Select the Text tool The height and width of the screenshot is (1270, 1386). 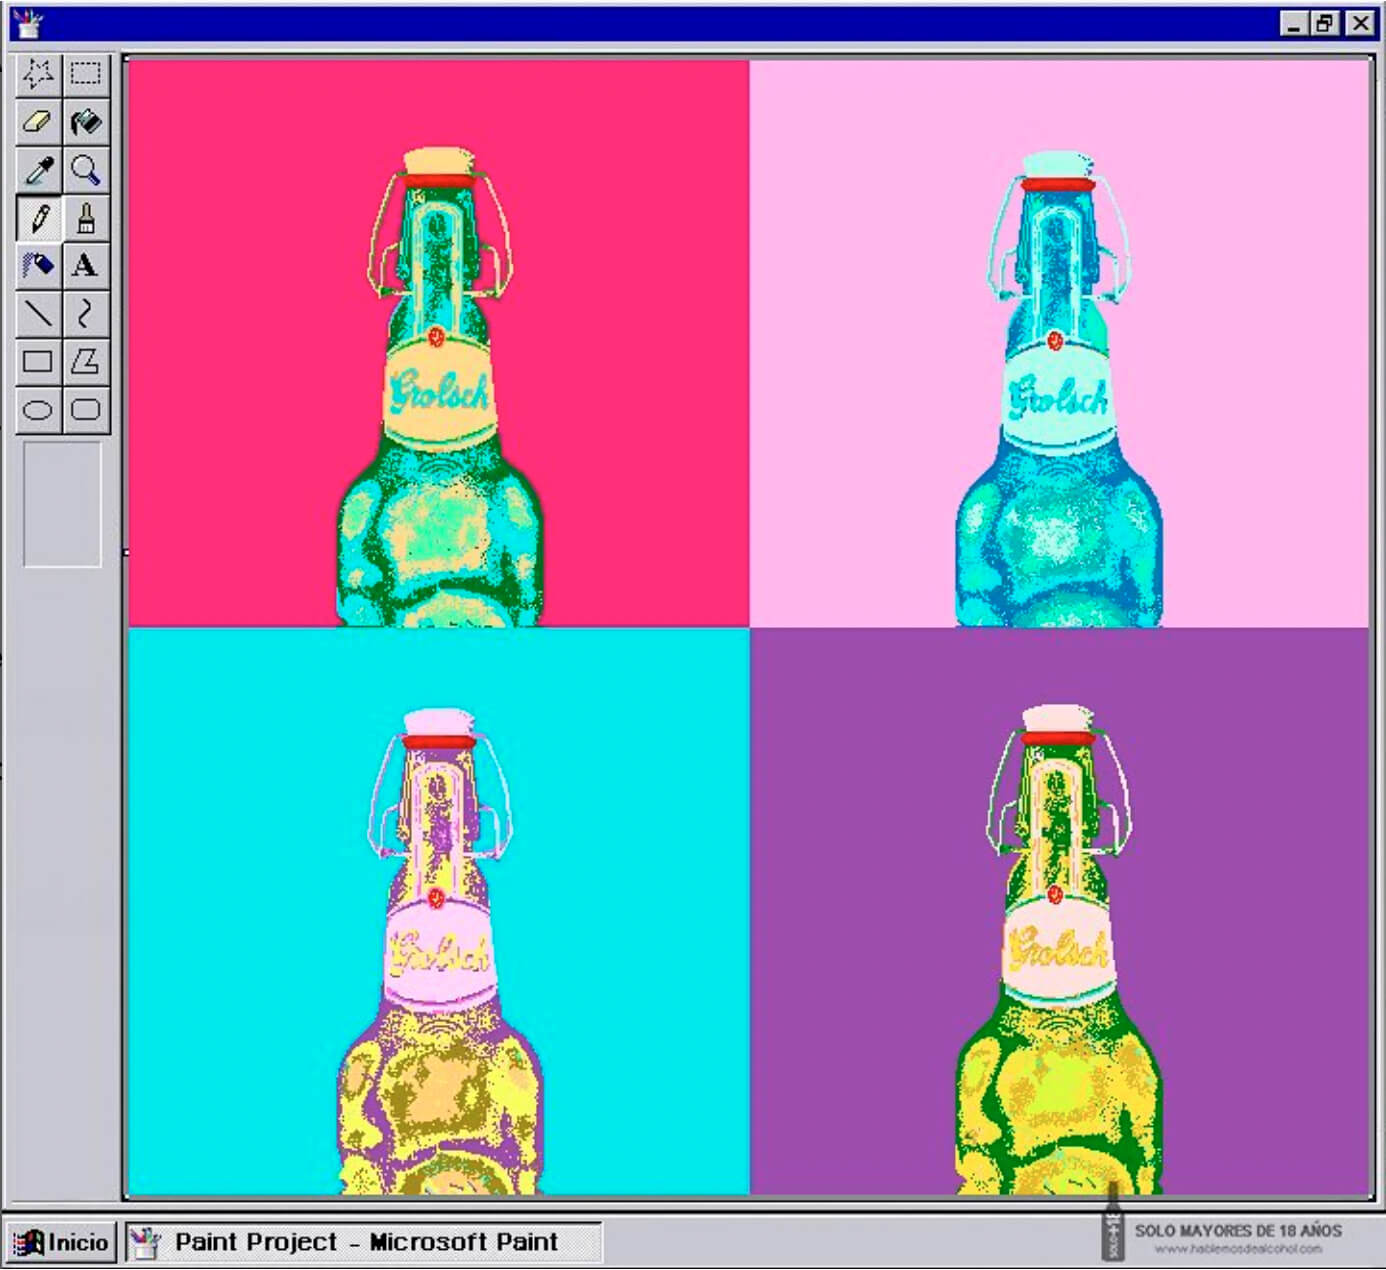(x=86, y=266)
